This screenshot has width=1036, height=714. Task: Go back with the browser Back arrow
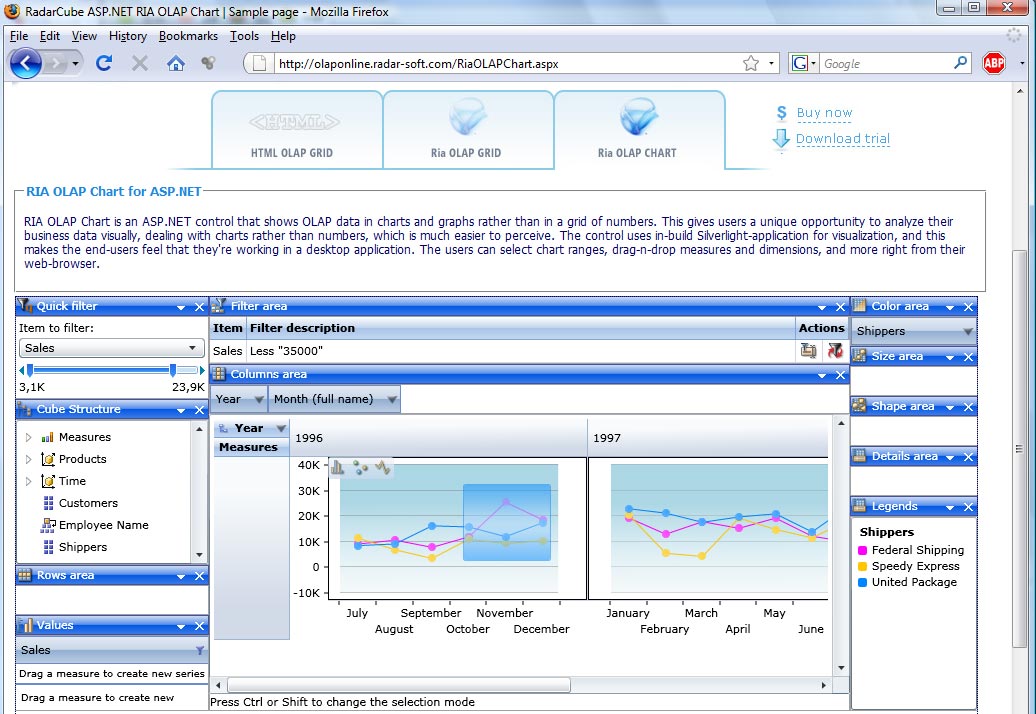tap(26, 63)
